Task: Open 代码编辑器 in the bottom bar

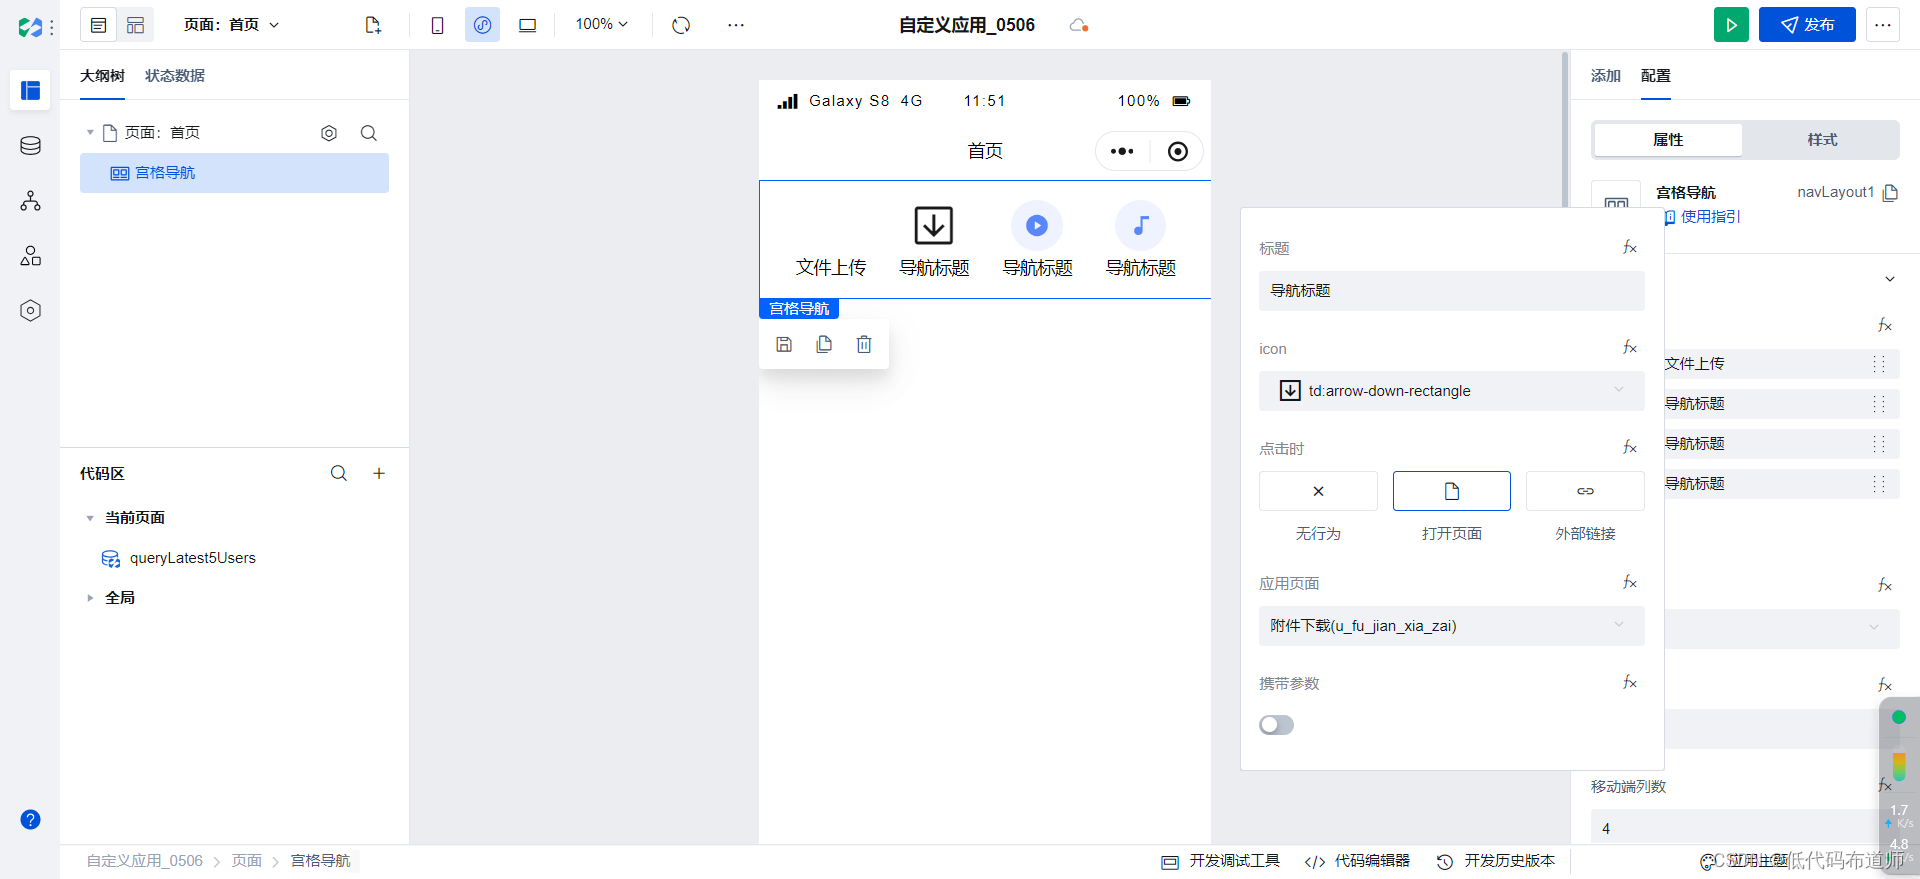Action: [x=1357, y=861]
